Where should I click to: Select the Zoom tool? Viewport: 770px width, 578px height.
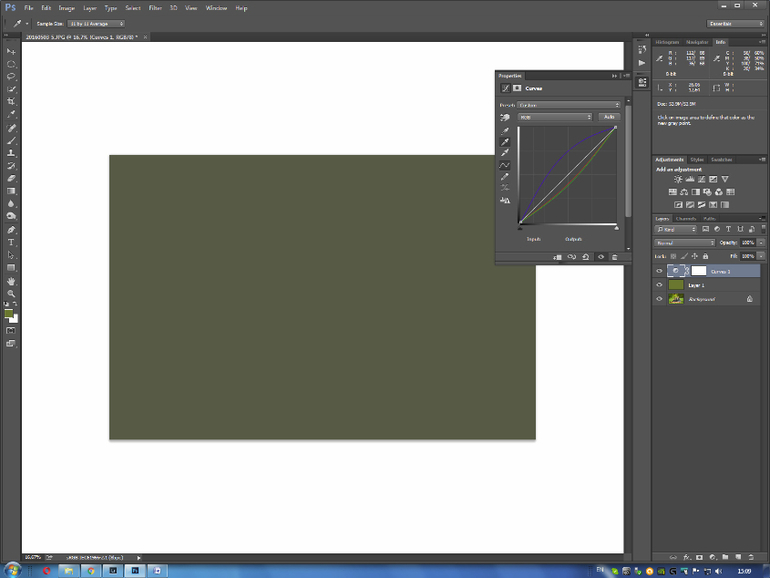pos(12,294)
